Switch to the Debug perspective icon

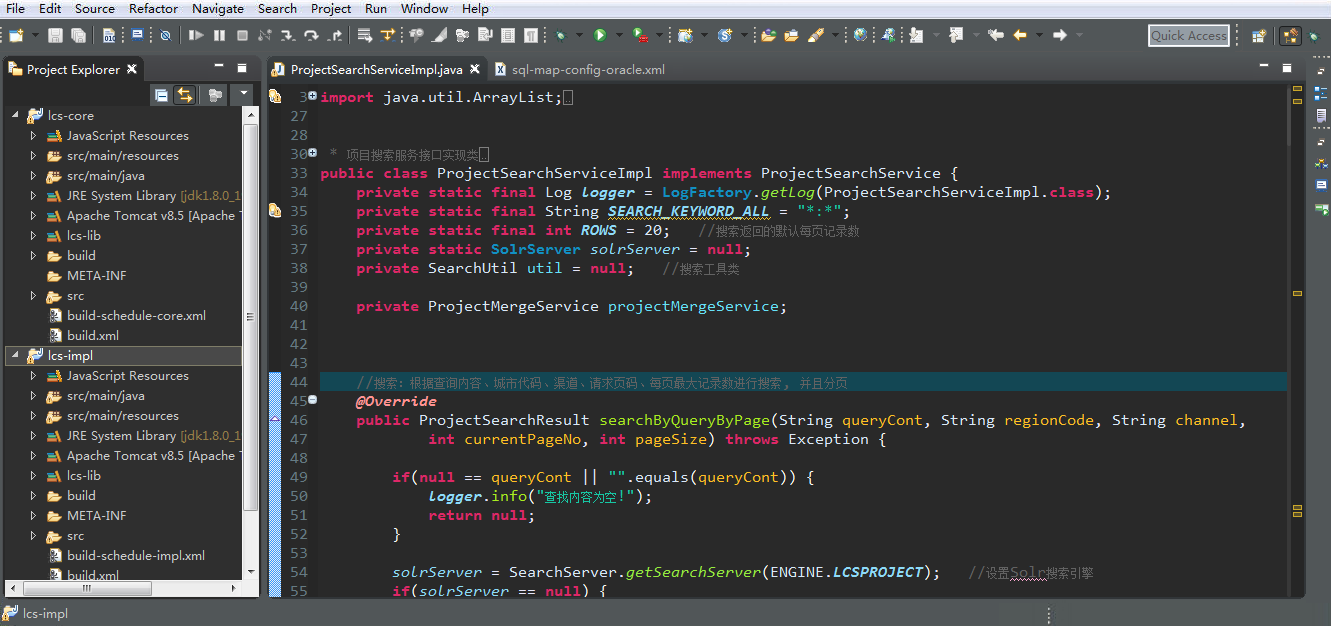1314,36
